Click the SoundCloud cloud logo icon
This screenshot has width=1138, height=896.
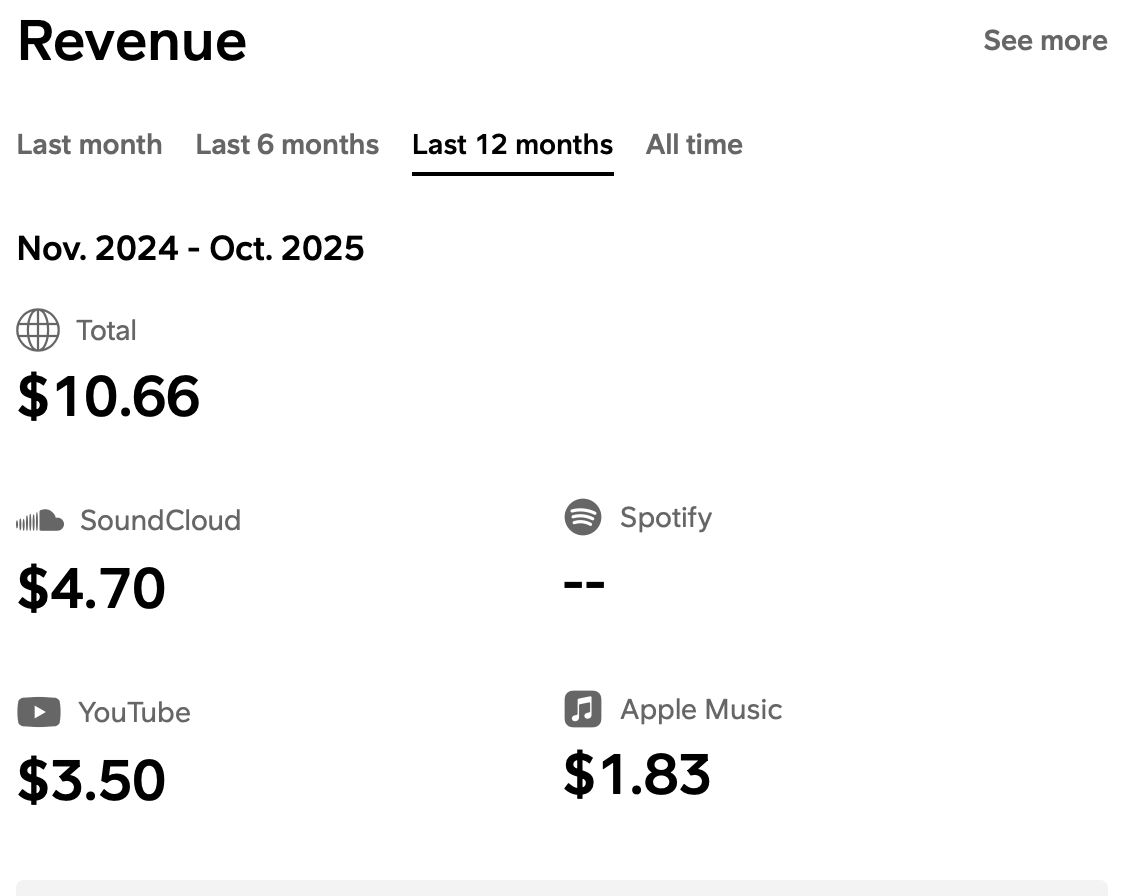[x=41, y=520]
